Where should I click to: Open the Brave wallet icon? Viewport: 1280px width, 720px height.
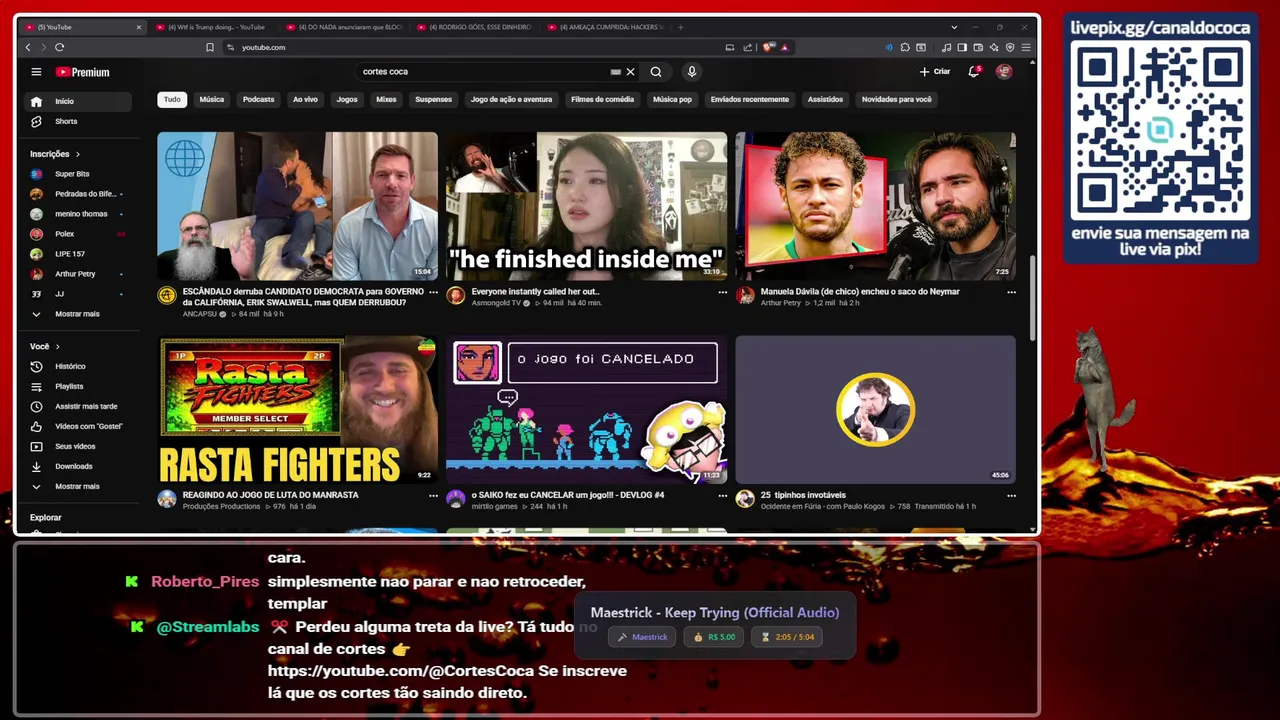[x=978, y=48]
